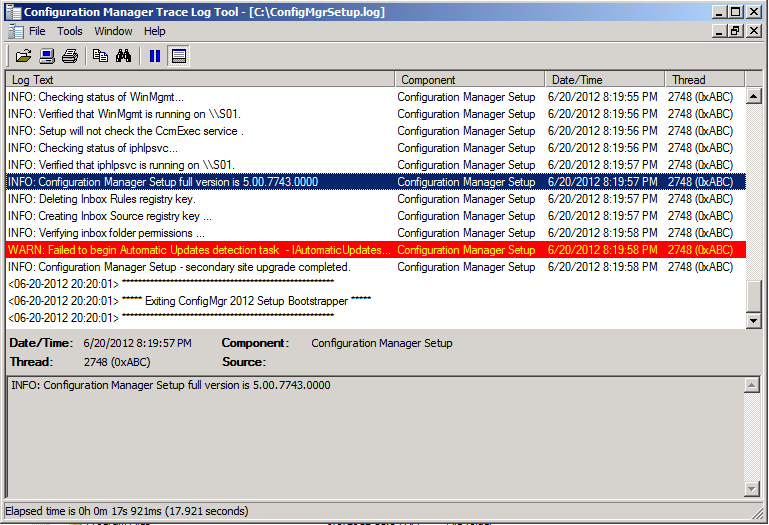Click the inner document Minimize button

(719, 31)
